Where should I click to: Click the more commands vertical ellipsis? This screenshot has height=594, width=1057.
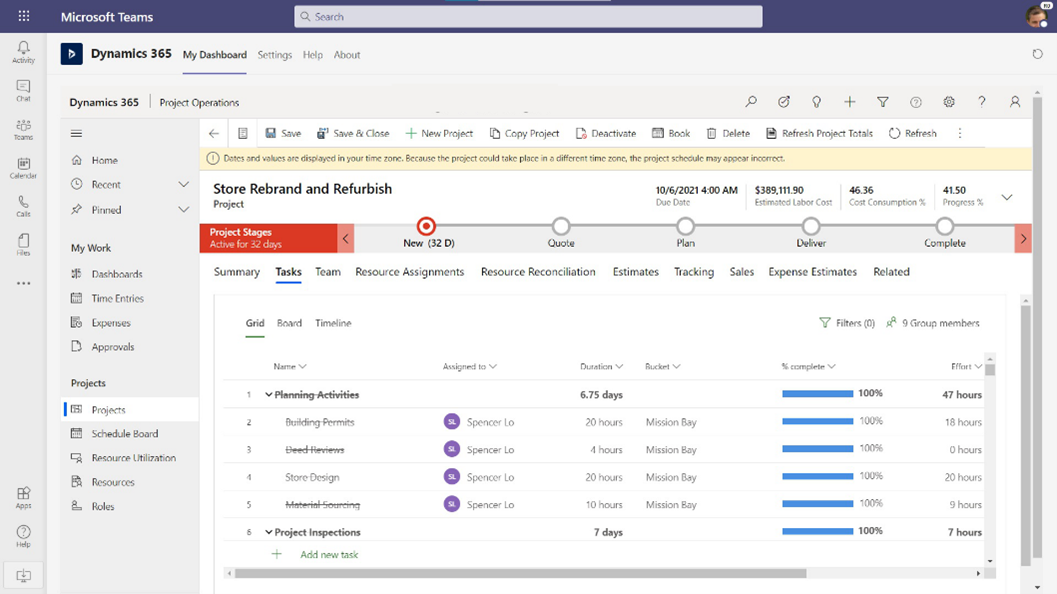tap(960, 133)
